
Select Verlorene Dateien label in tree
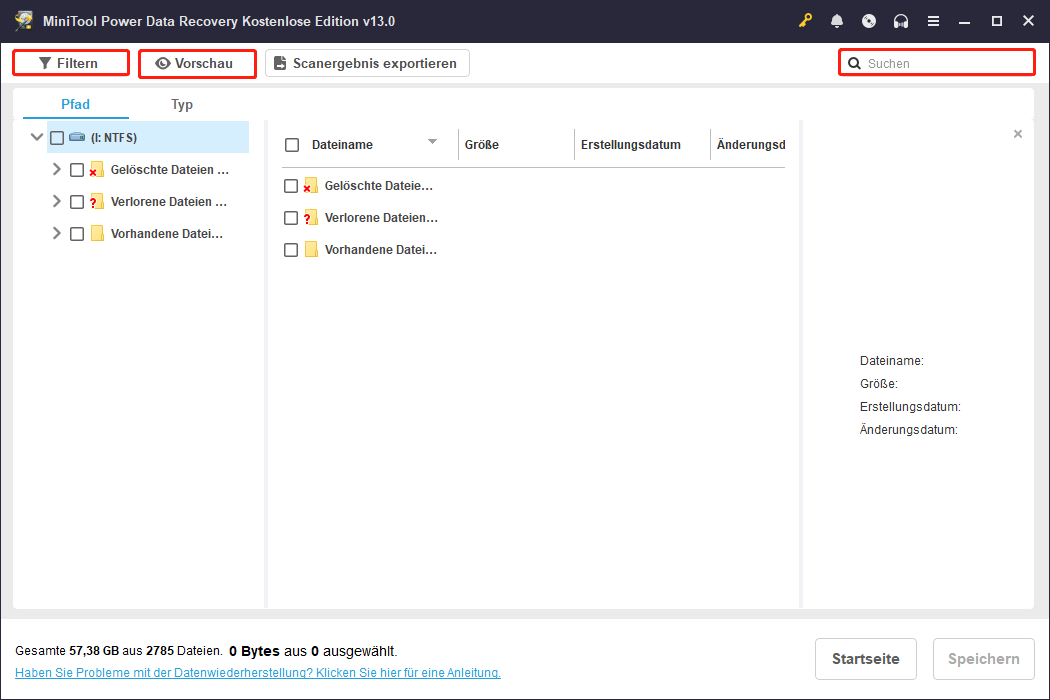169,202
